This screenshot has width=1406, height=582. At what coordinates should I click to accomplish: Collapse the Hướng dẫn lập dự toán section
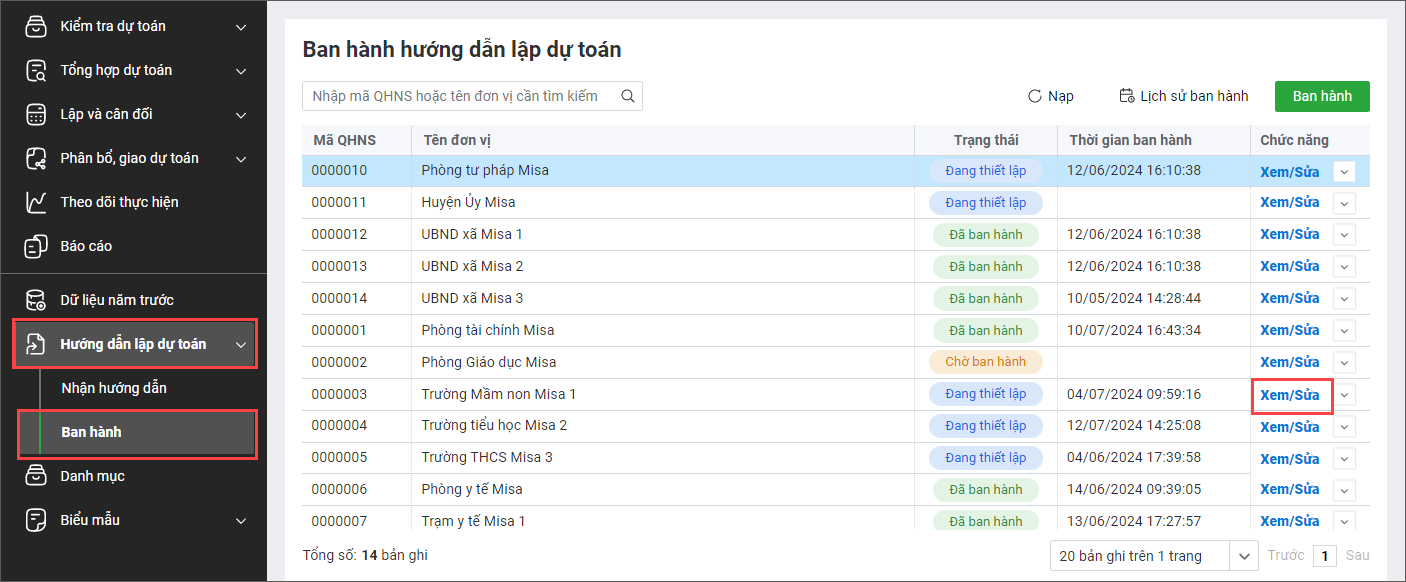pos(241,345)
